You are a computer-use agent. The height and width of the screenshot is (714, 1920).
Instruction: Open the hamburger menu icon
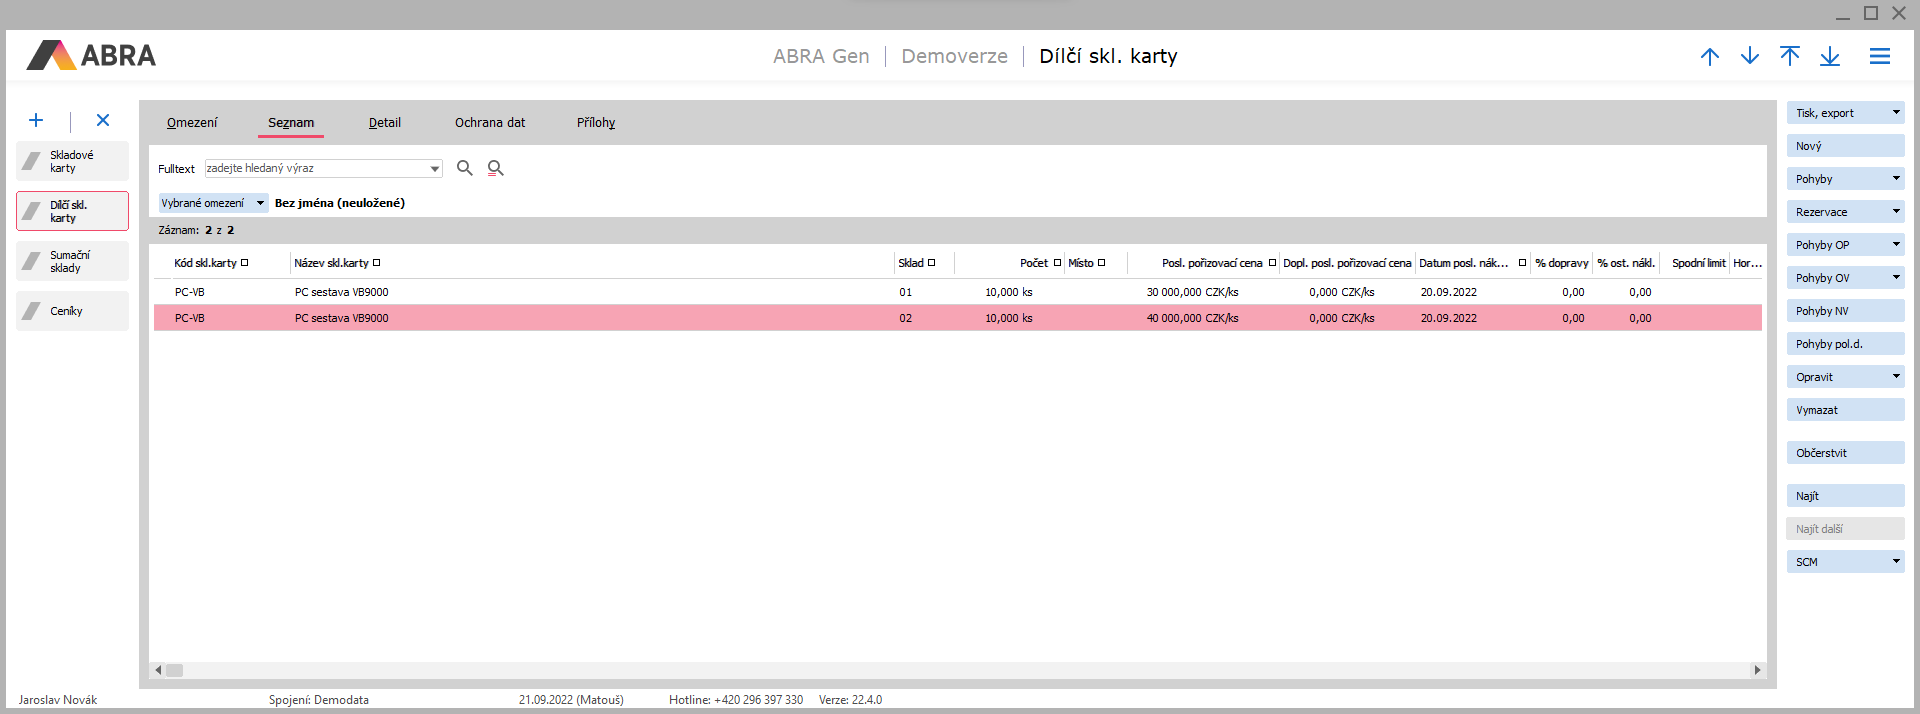tap(1880, 57)
